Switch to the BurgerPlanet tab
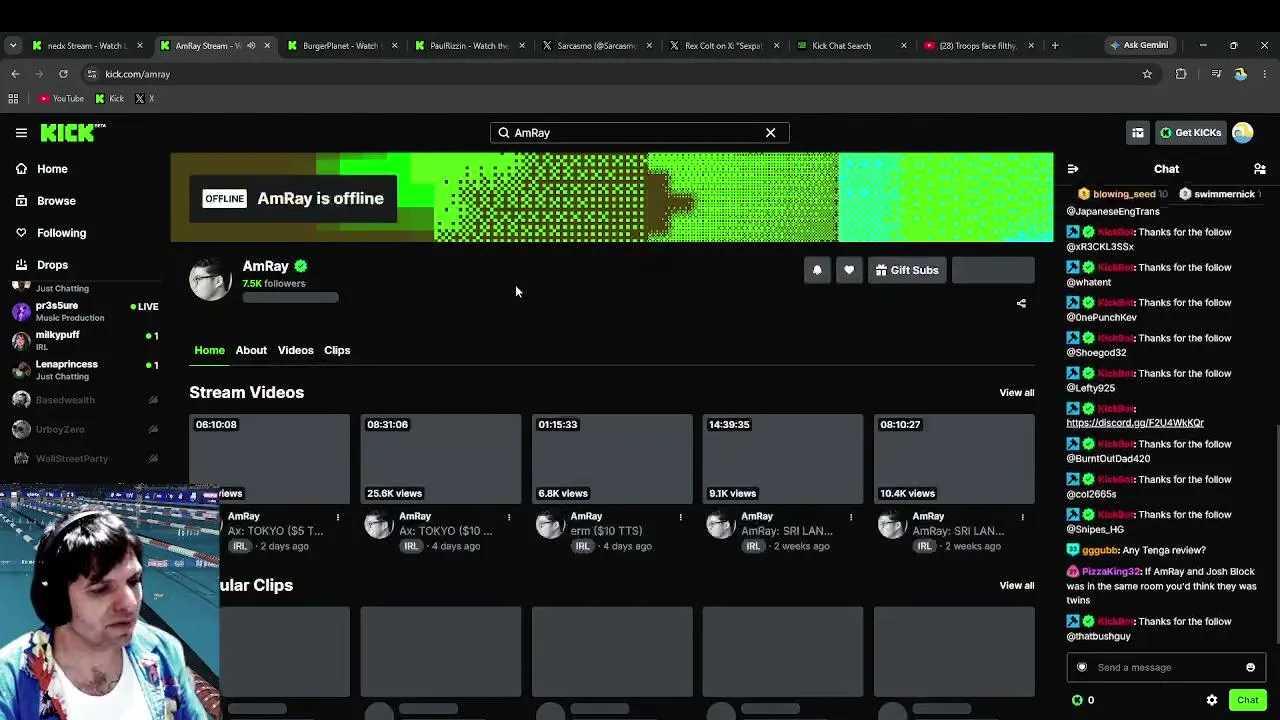Screen dimensions: 1280x720 tap(340, 45)
